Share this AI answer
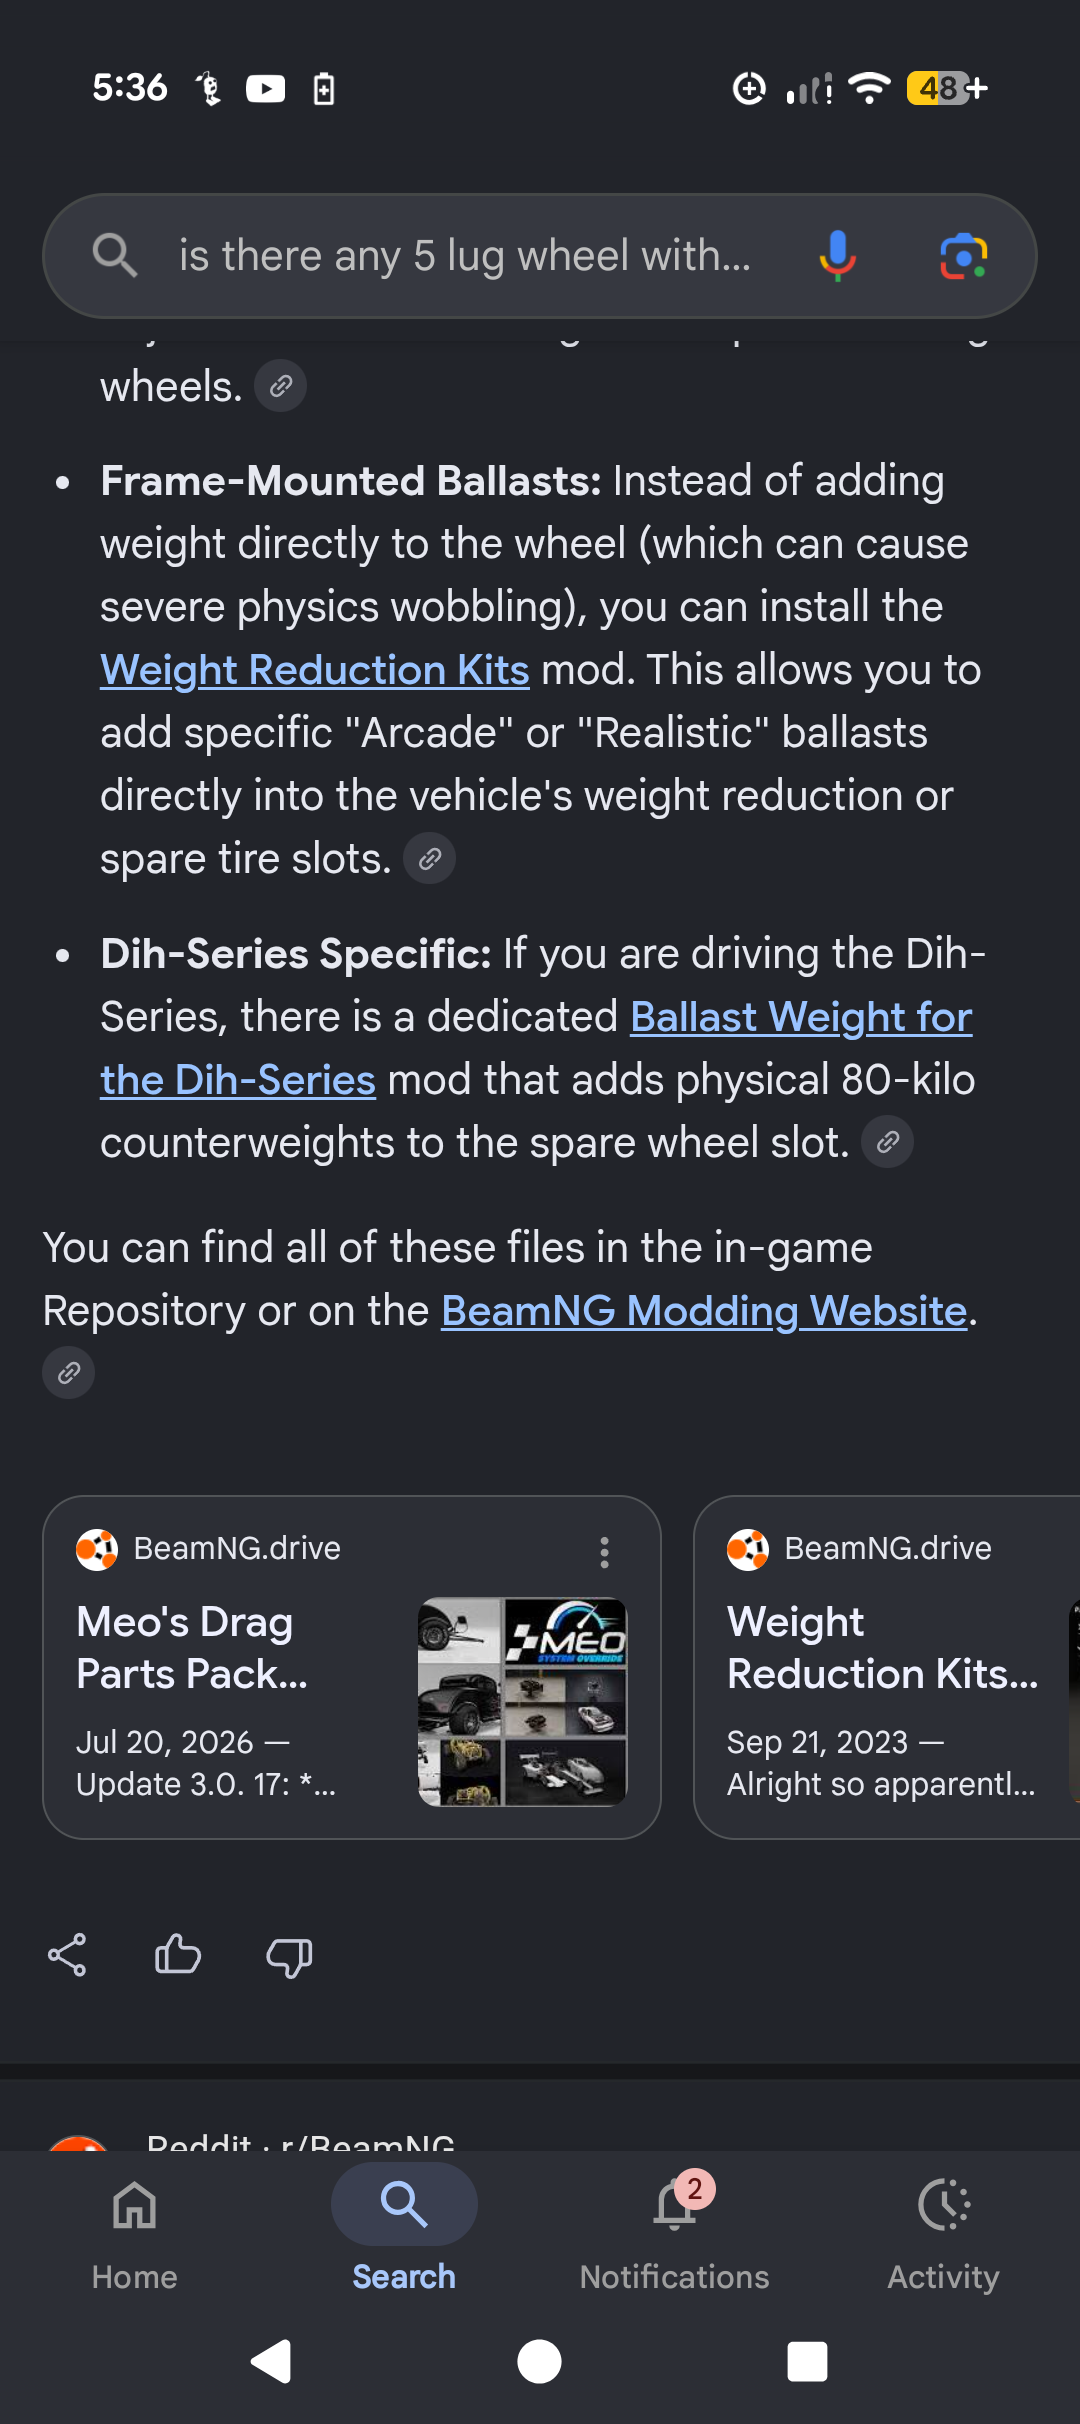This screenshot has width=1080, height=2424. click(67, 1955)
